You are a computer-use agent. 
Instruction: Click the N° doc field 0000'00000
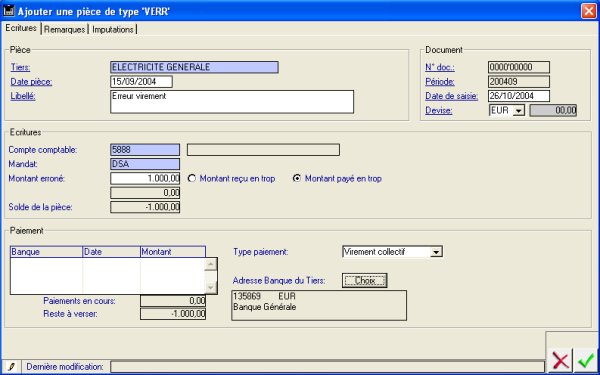pyautogui.click(x=519, y=67)
